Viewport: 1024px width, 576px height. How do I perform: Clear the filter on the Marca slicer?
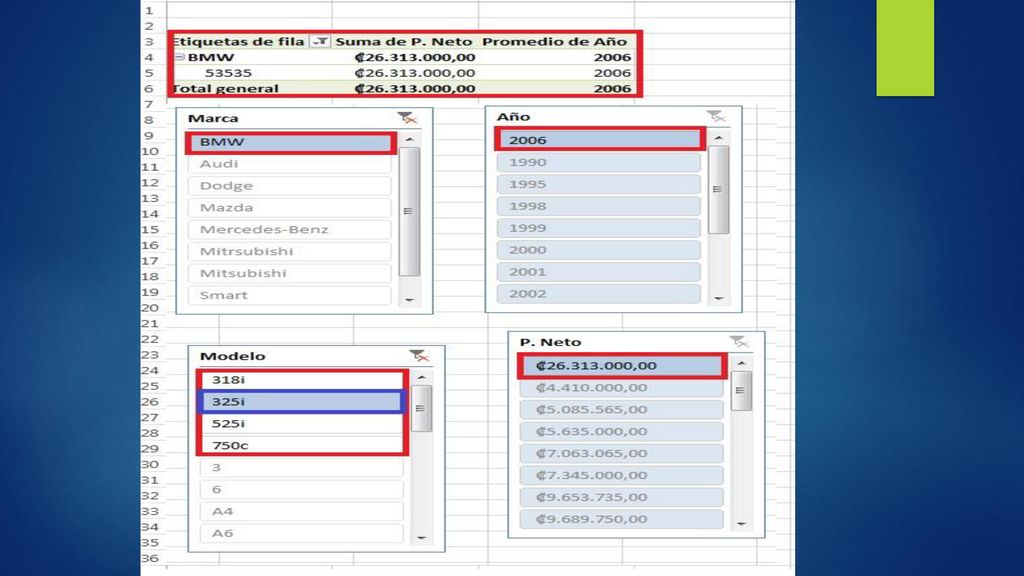point(407,118)
